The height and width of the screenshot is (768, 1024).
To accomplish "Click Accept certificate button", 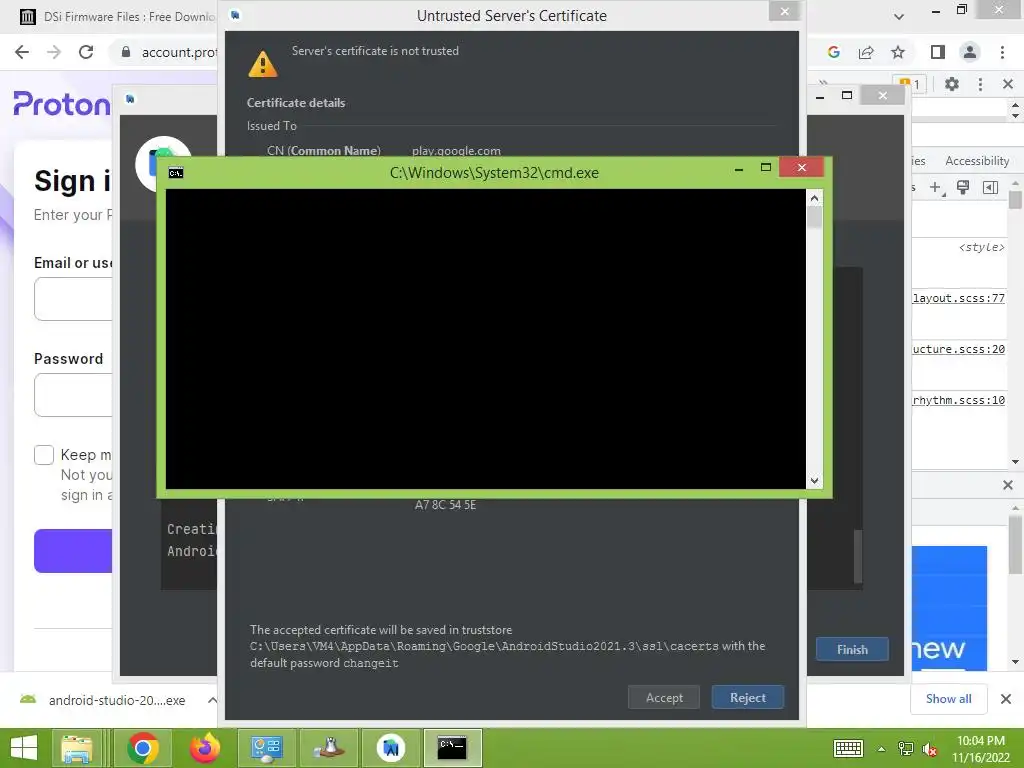I will pyautogui.click(x=664, y=697).
